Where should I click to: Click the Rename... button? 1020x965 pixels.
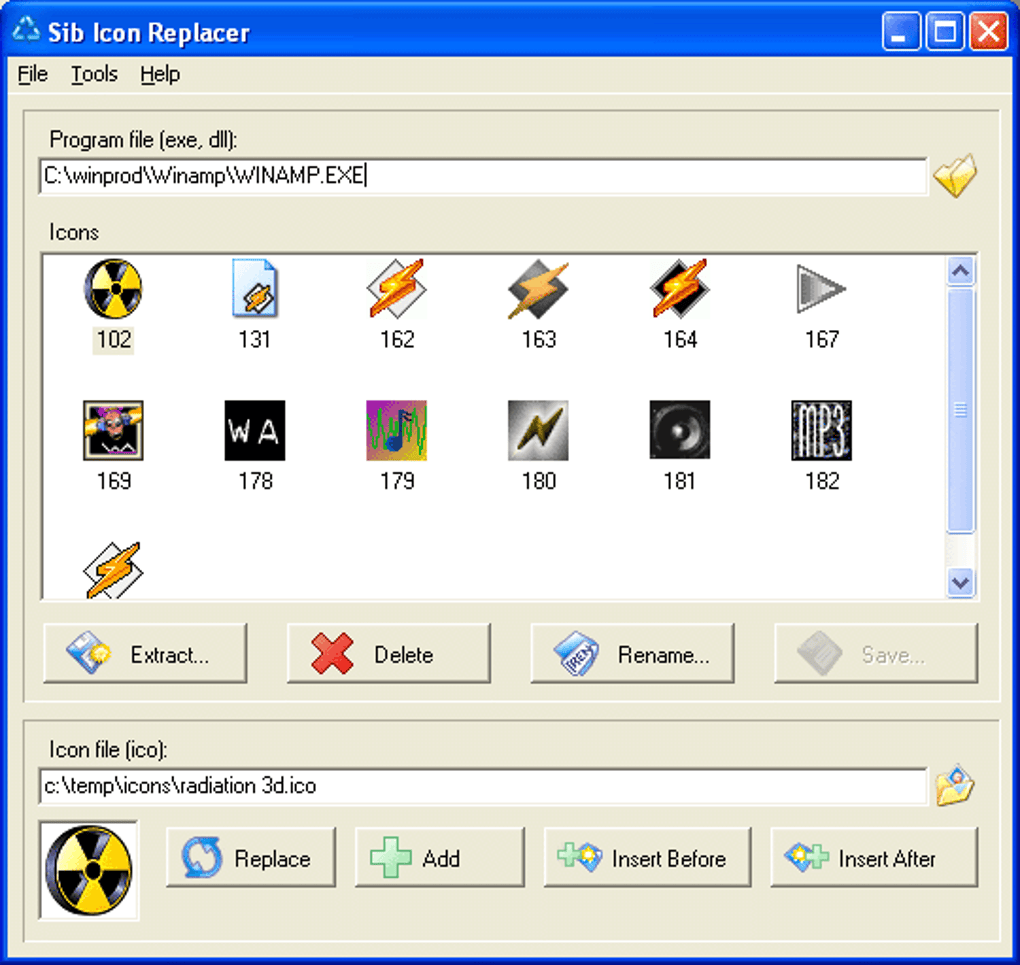coord(632,653)
